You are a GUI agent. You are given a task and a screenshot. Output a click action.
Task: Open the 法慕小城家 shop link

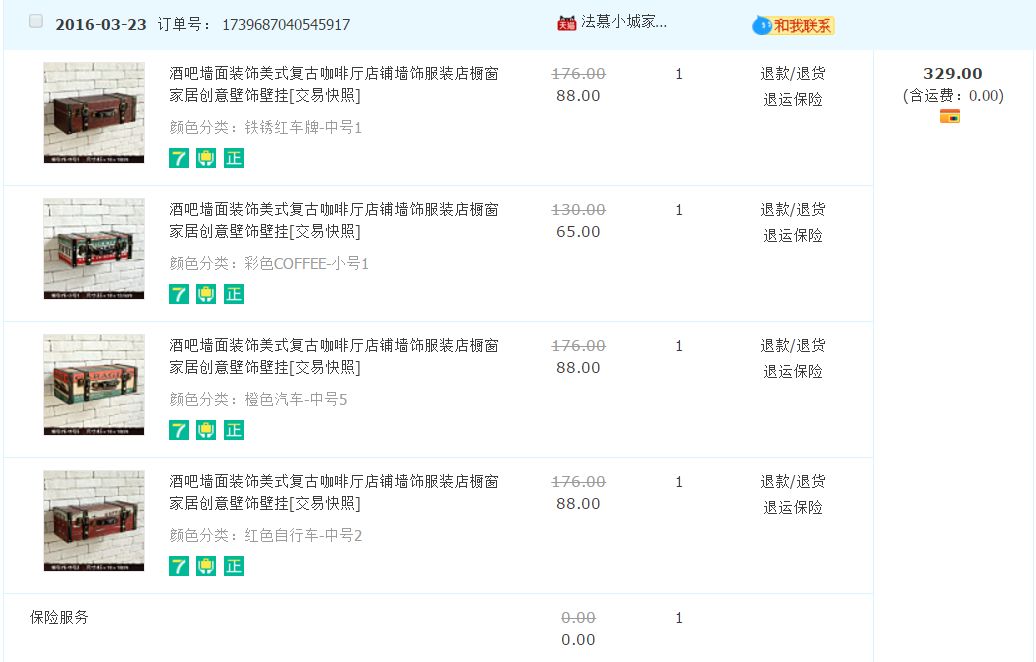pyautogui.click(x=624, y=22)
